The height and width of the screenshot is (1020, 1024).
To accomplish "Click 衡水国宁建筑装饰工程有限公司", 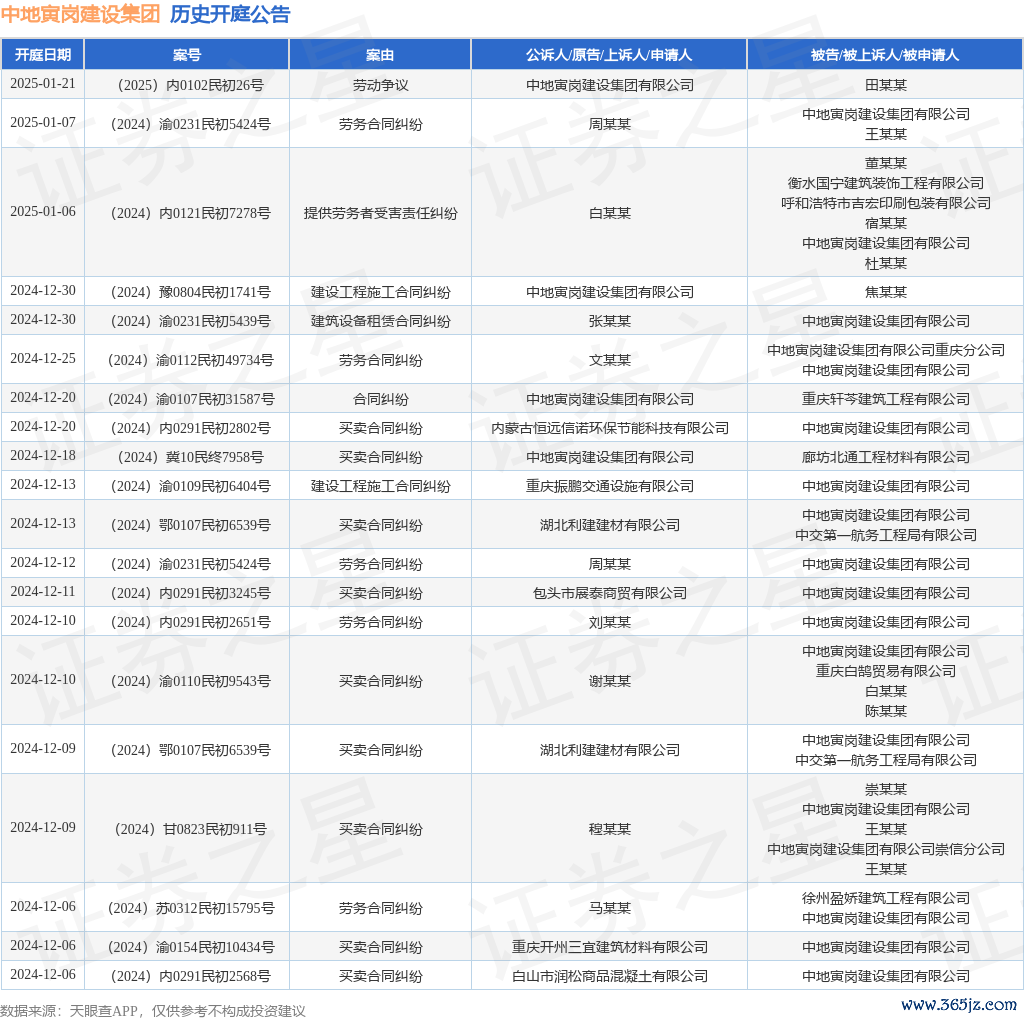I will coord(886,183).
